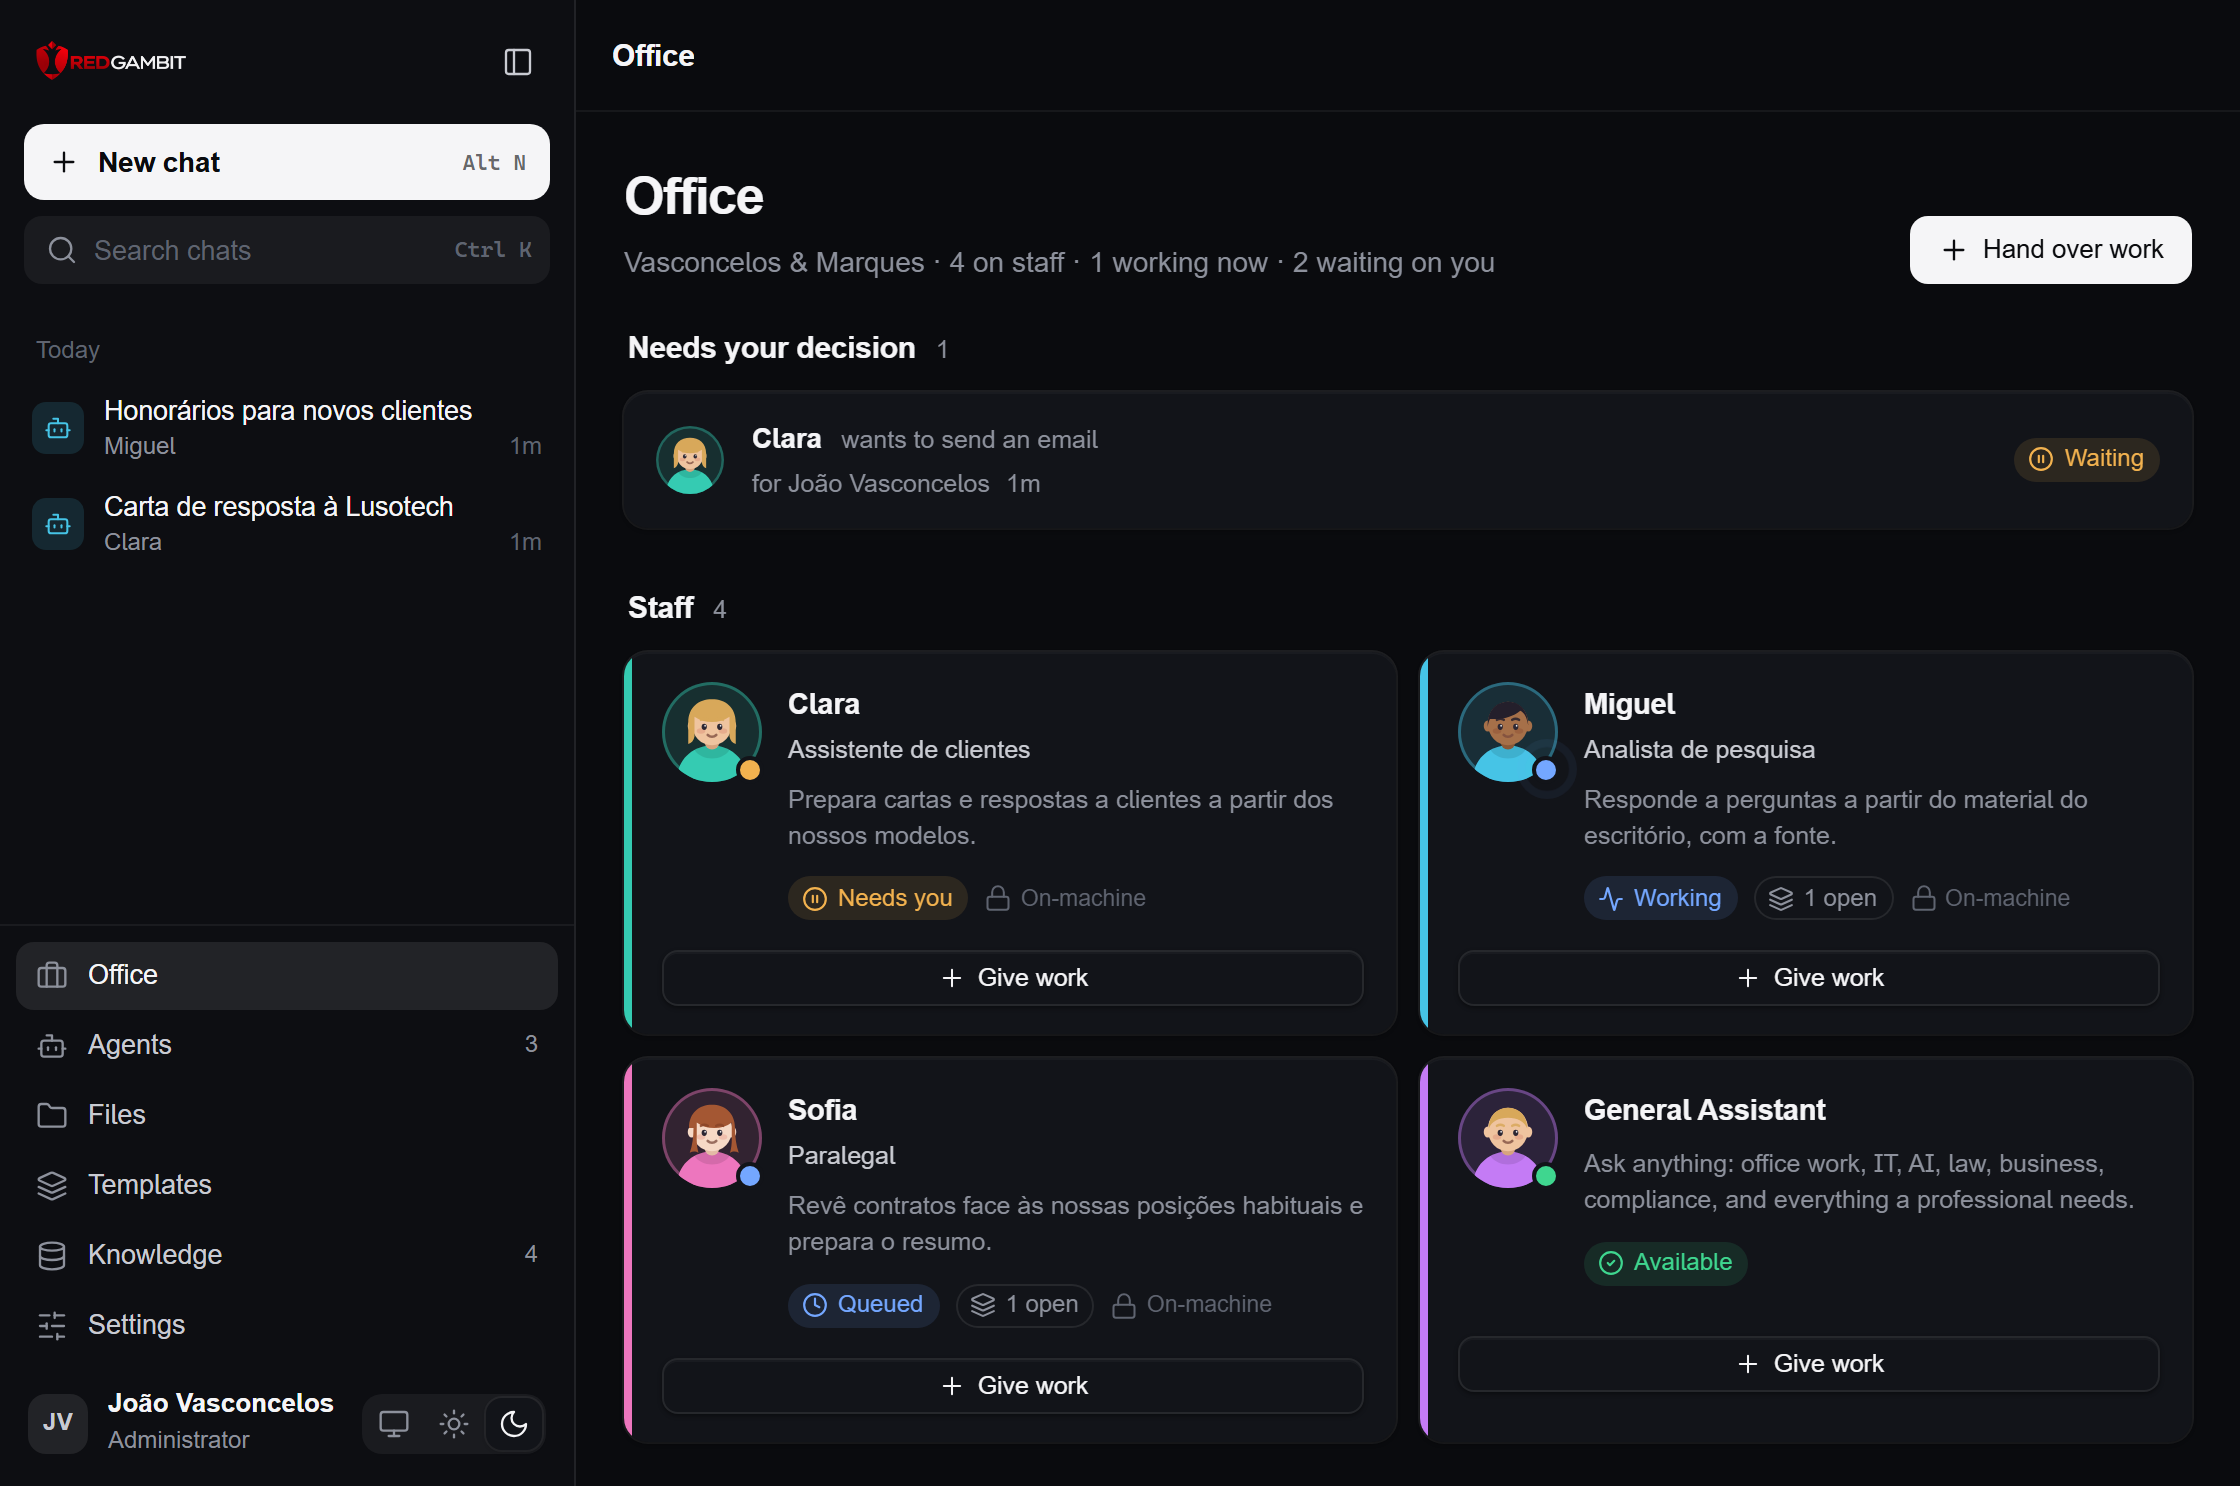
Task: Click the Waiting status badge
Action: click(x=2087, y=459)
